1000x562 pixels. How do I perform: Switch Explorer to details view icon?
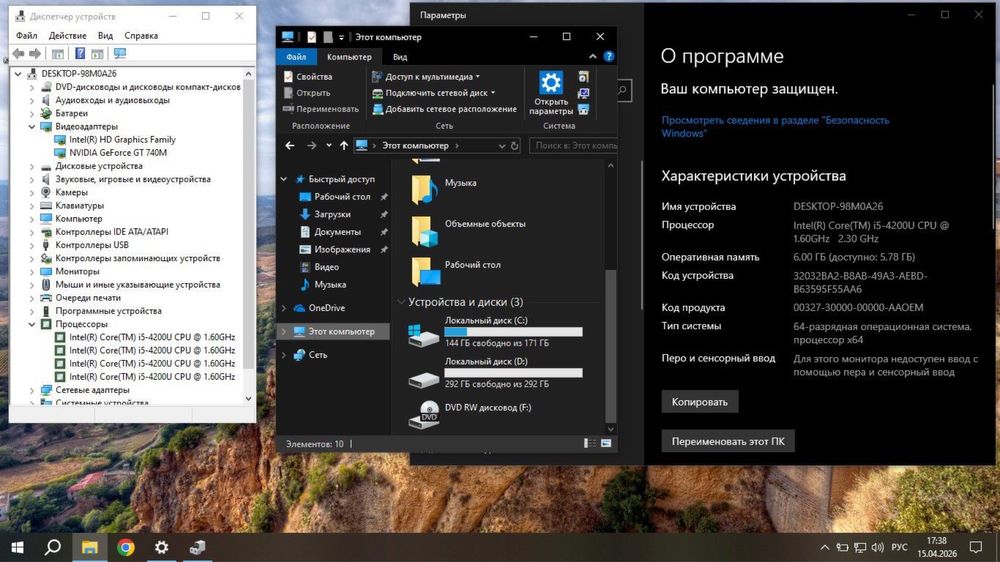[590, 443]
